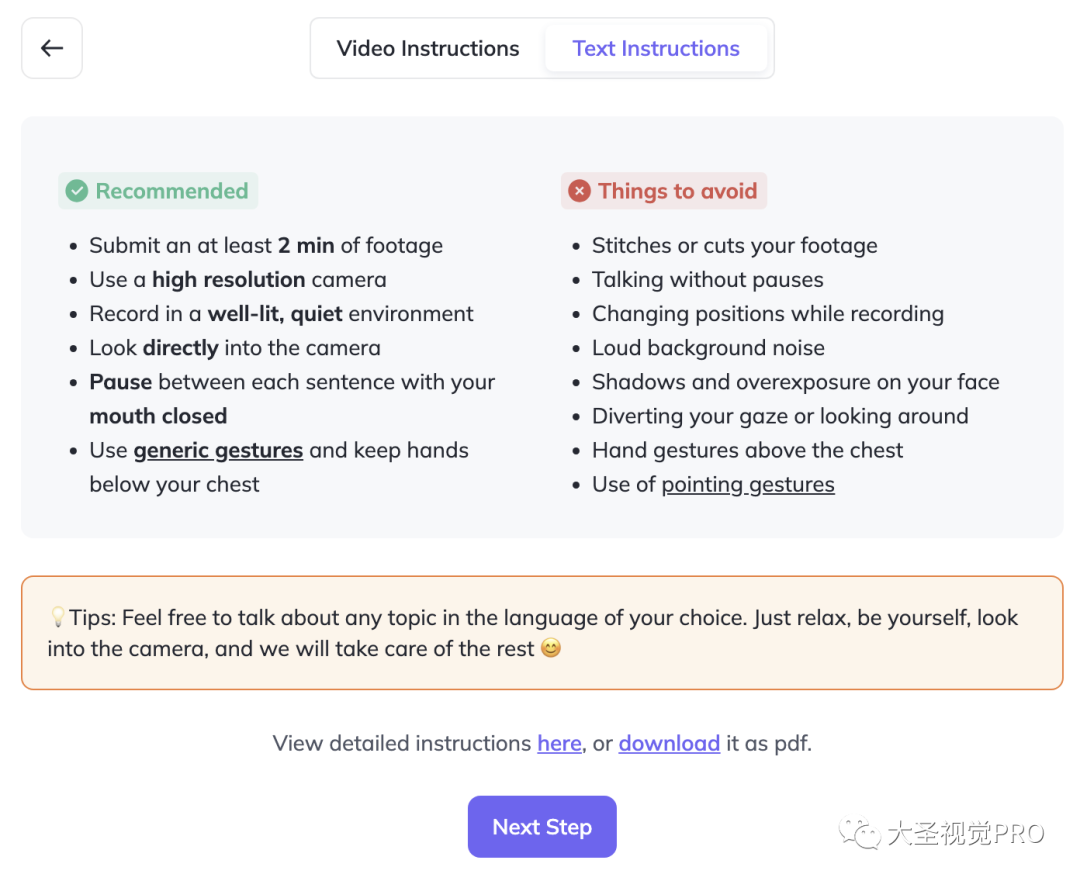Open the pointing gestures link
Viewport: 1080px width, 881px height.
(x=747, y=484)
